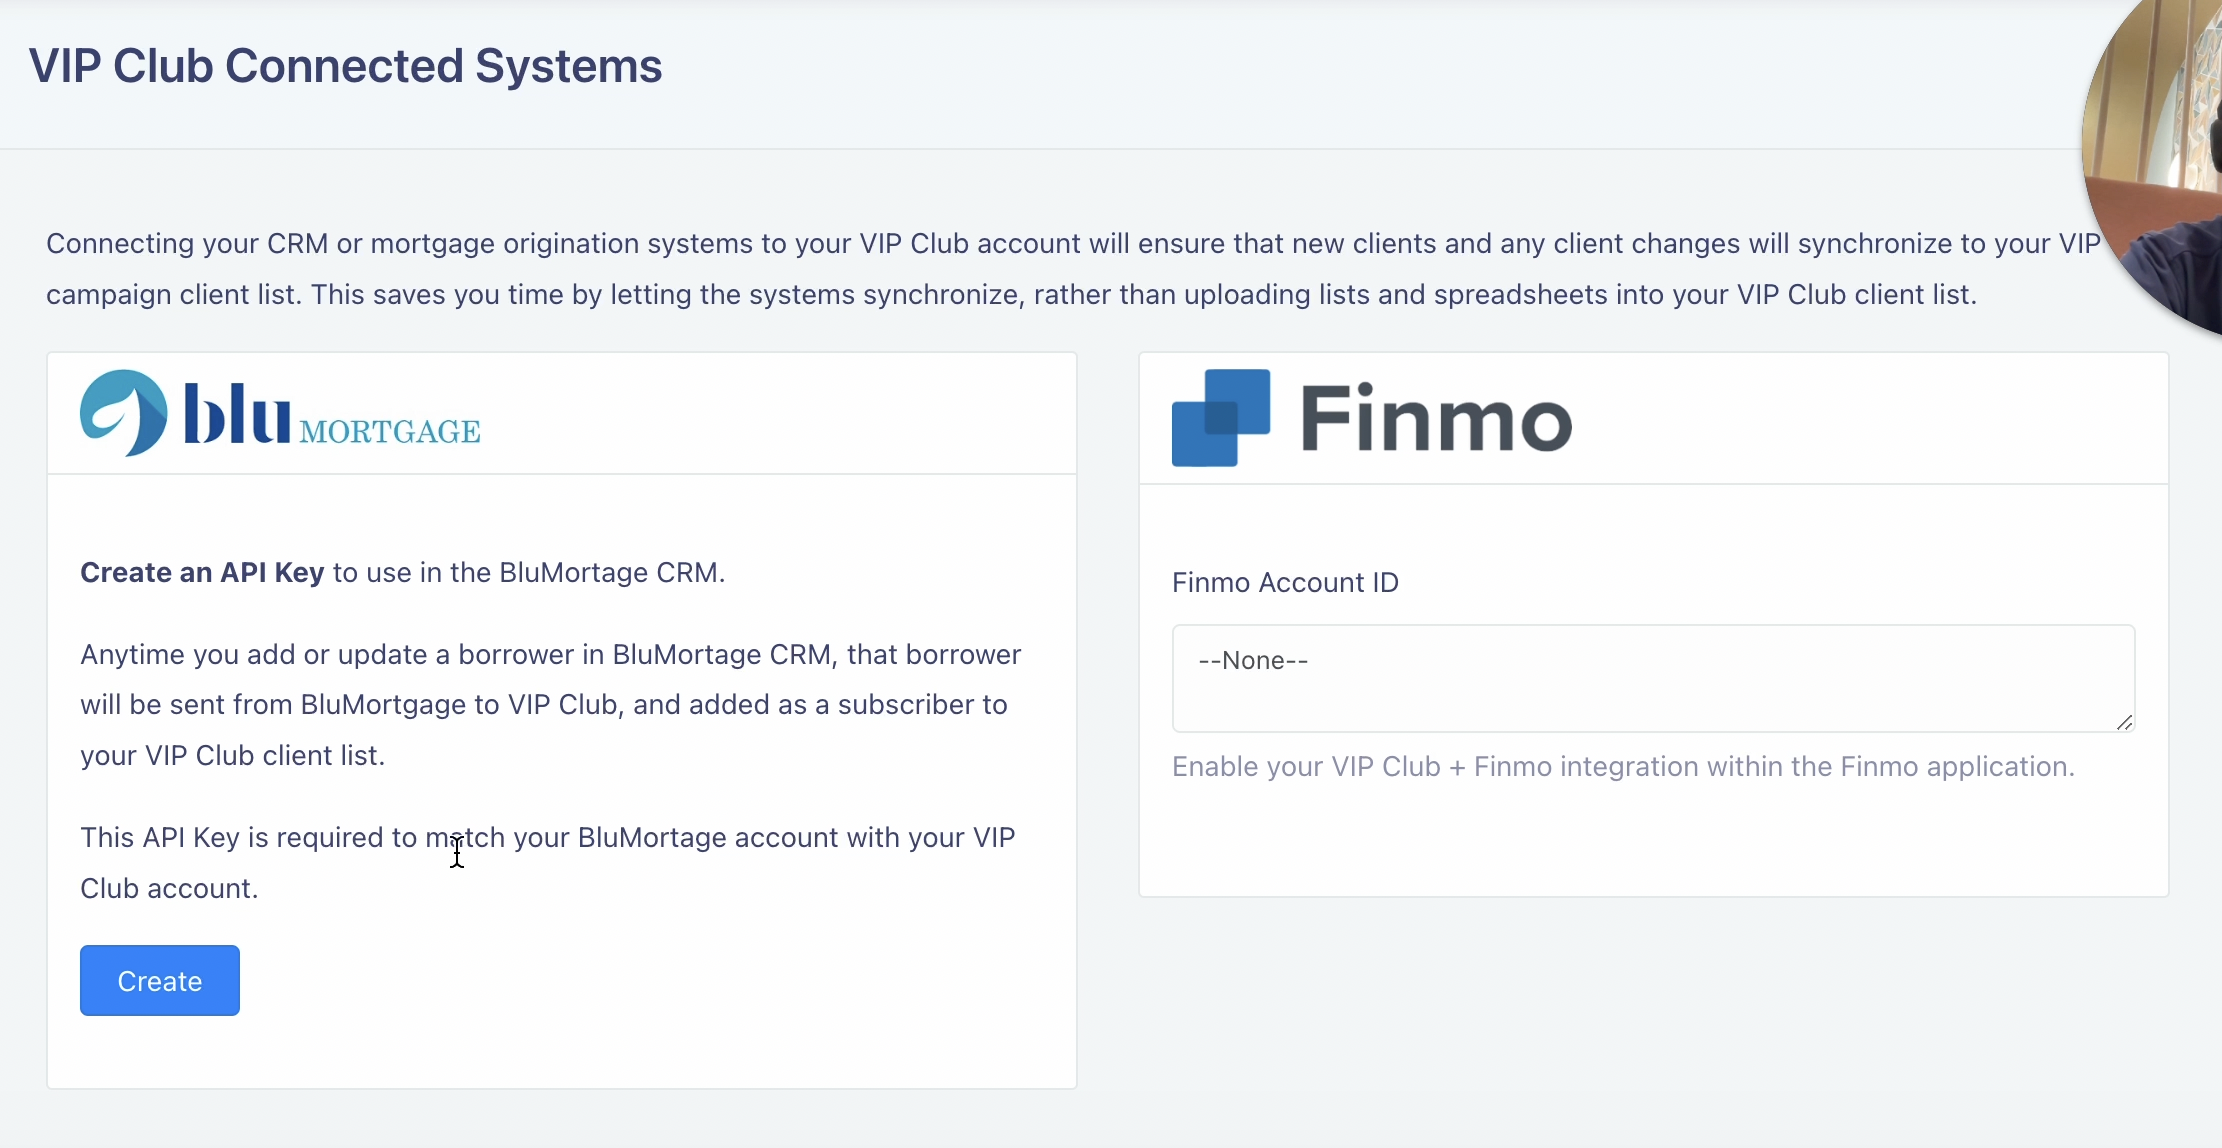Click the blue Create button
The width and height of the screenshot is (2222, 1148).
pyautogui.click(x=160, y=980)
